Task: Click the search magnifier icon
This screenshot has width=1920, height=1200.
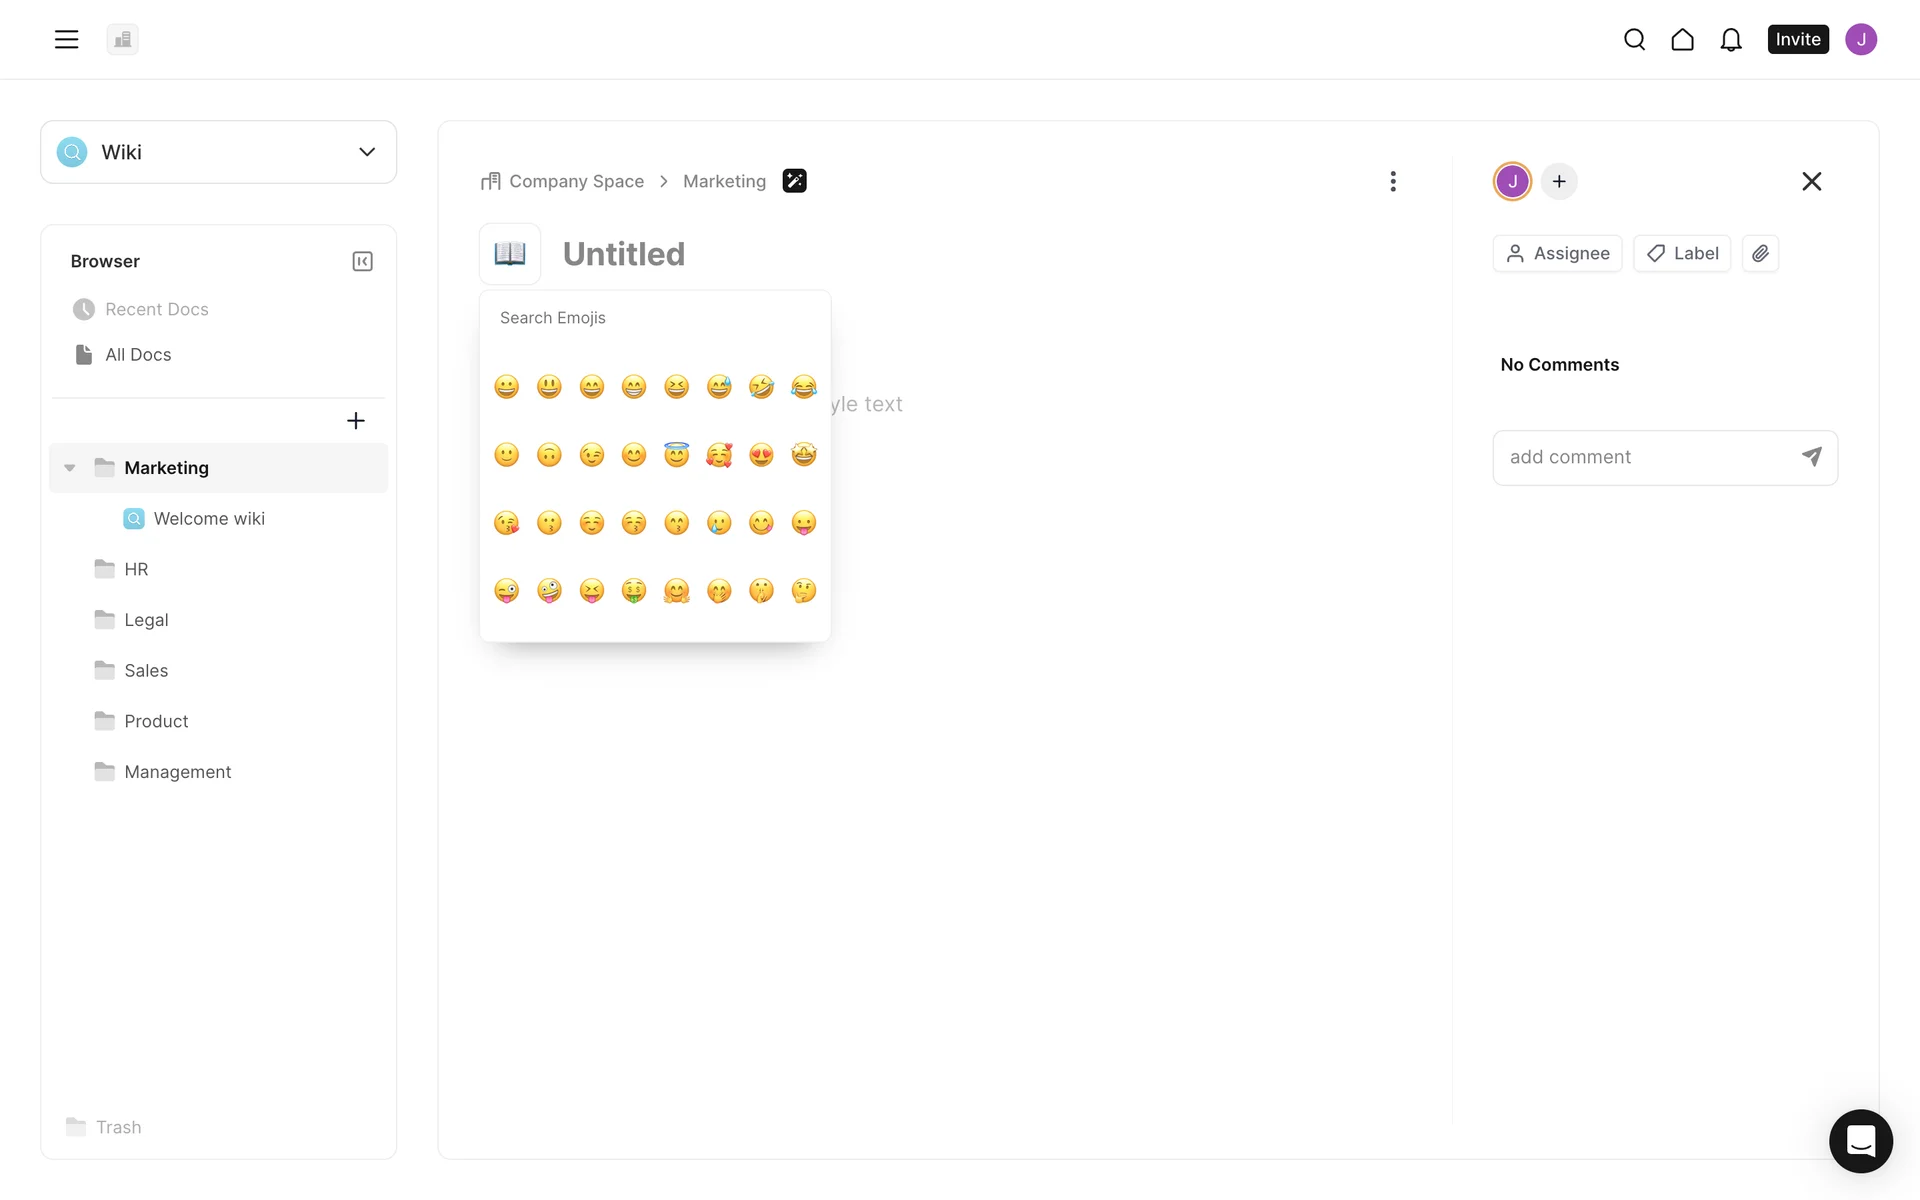Action: [x=1634, y=40]
